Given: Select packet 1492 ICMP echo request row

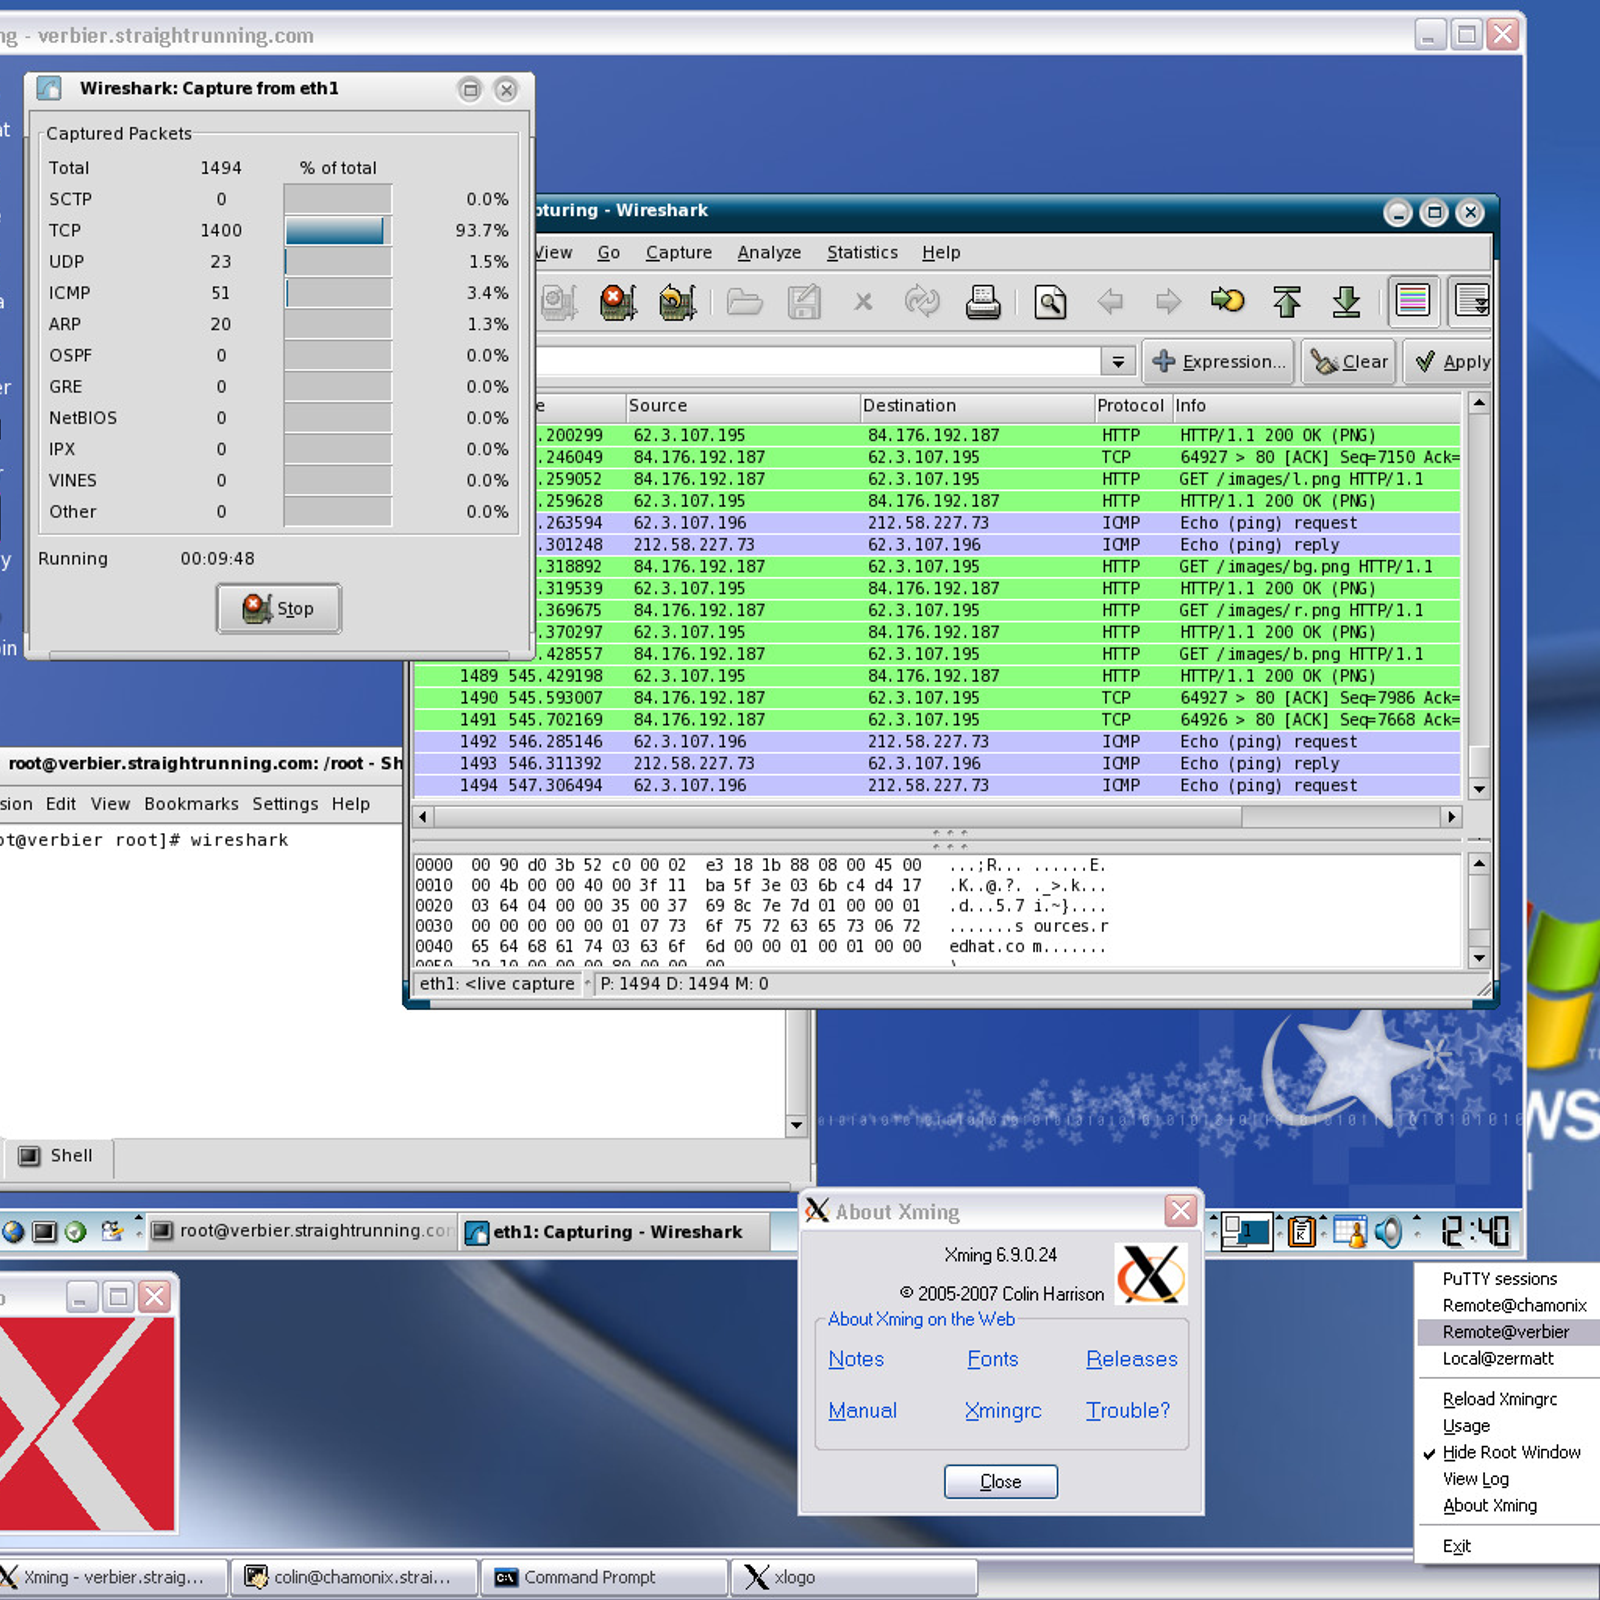Looking at the screenshot, I should [937, 742].
